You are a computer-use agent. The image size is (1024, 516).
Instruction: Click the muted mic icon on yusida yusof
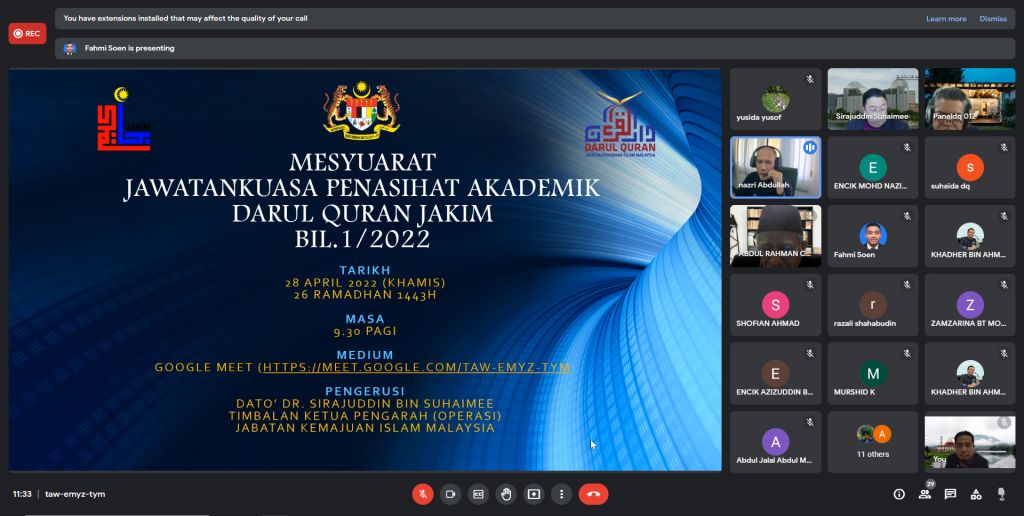(810, 79)
